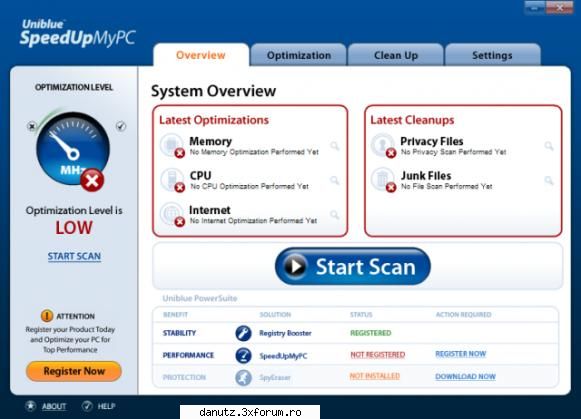Click DOWNLOAD NOW link for SpyEraser

click(465, 376)
